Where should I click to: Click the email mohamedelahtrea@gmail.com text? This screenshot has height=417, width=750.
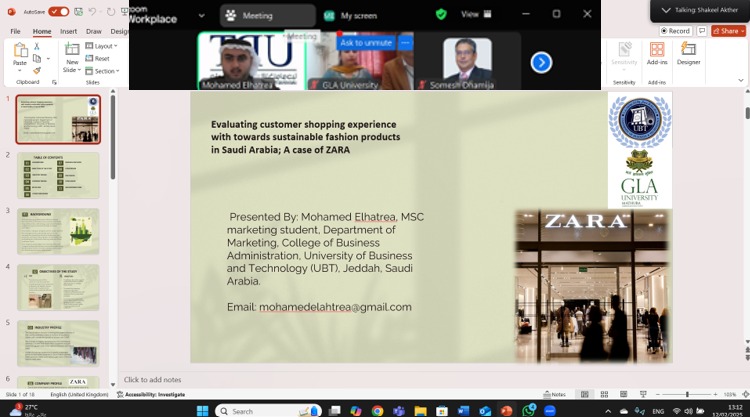click(x=335, y=307)
